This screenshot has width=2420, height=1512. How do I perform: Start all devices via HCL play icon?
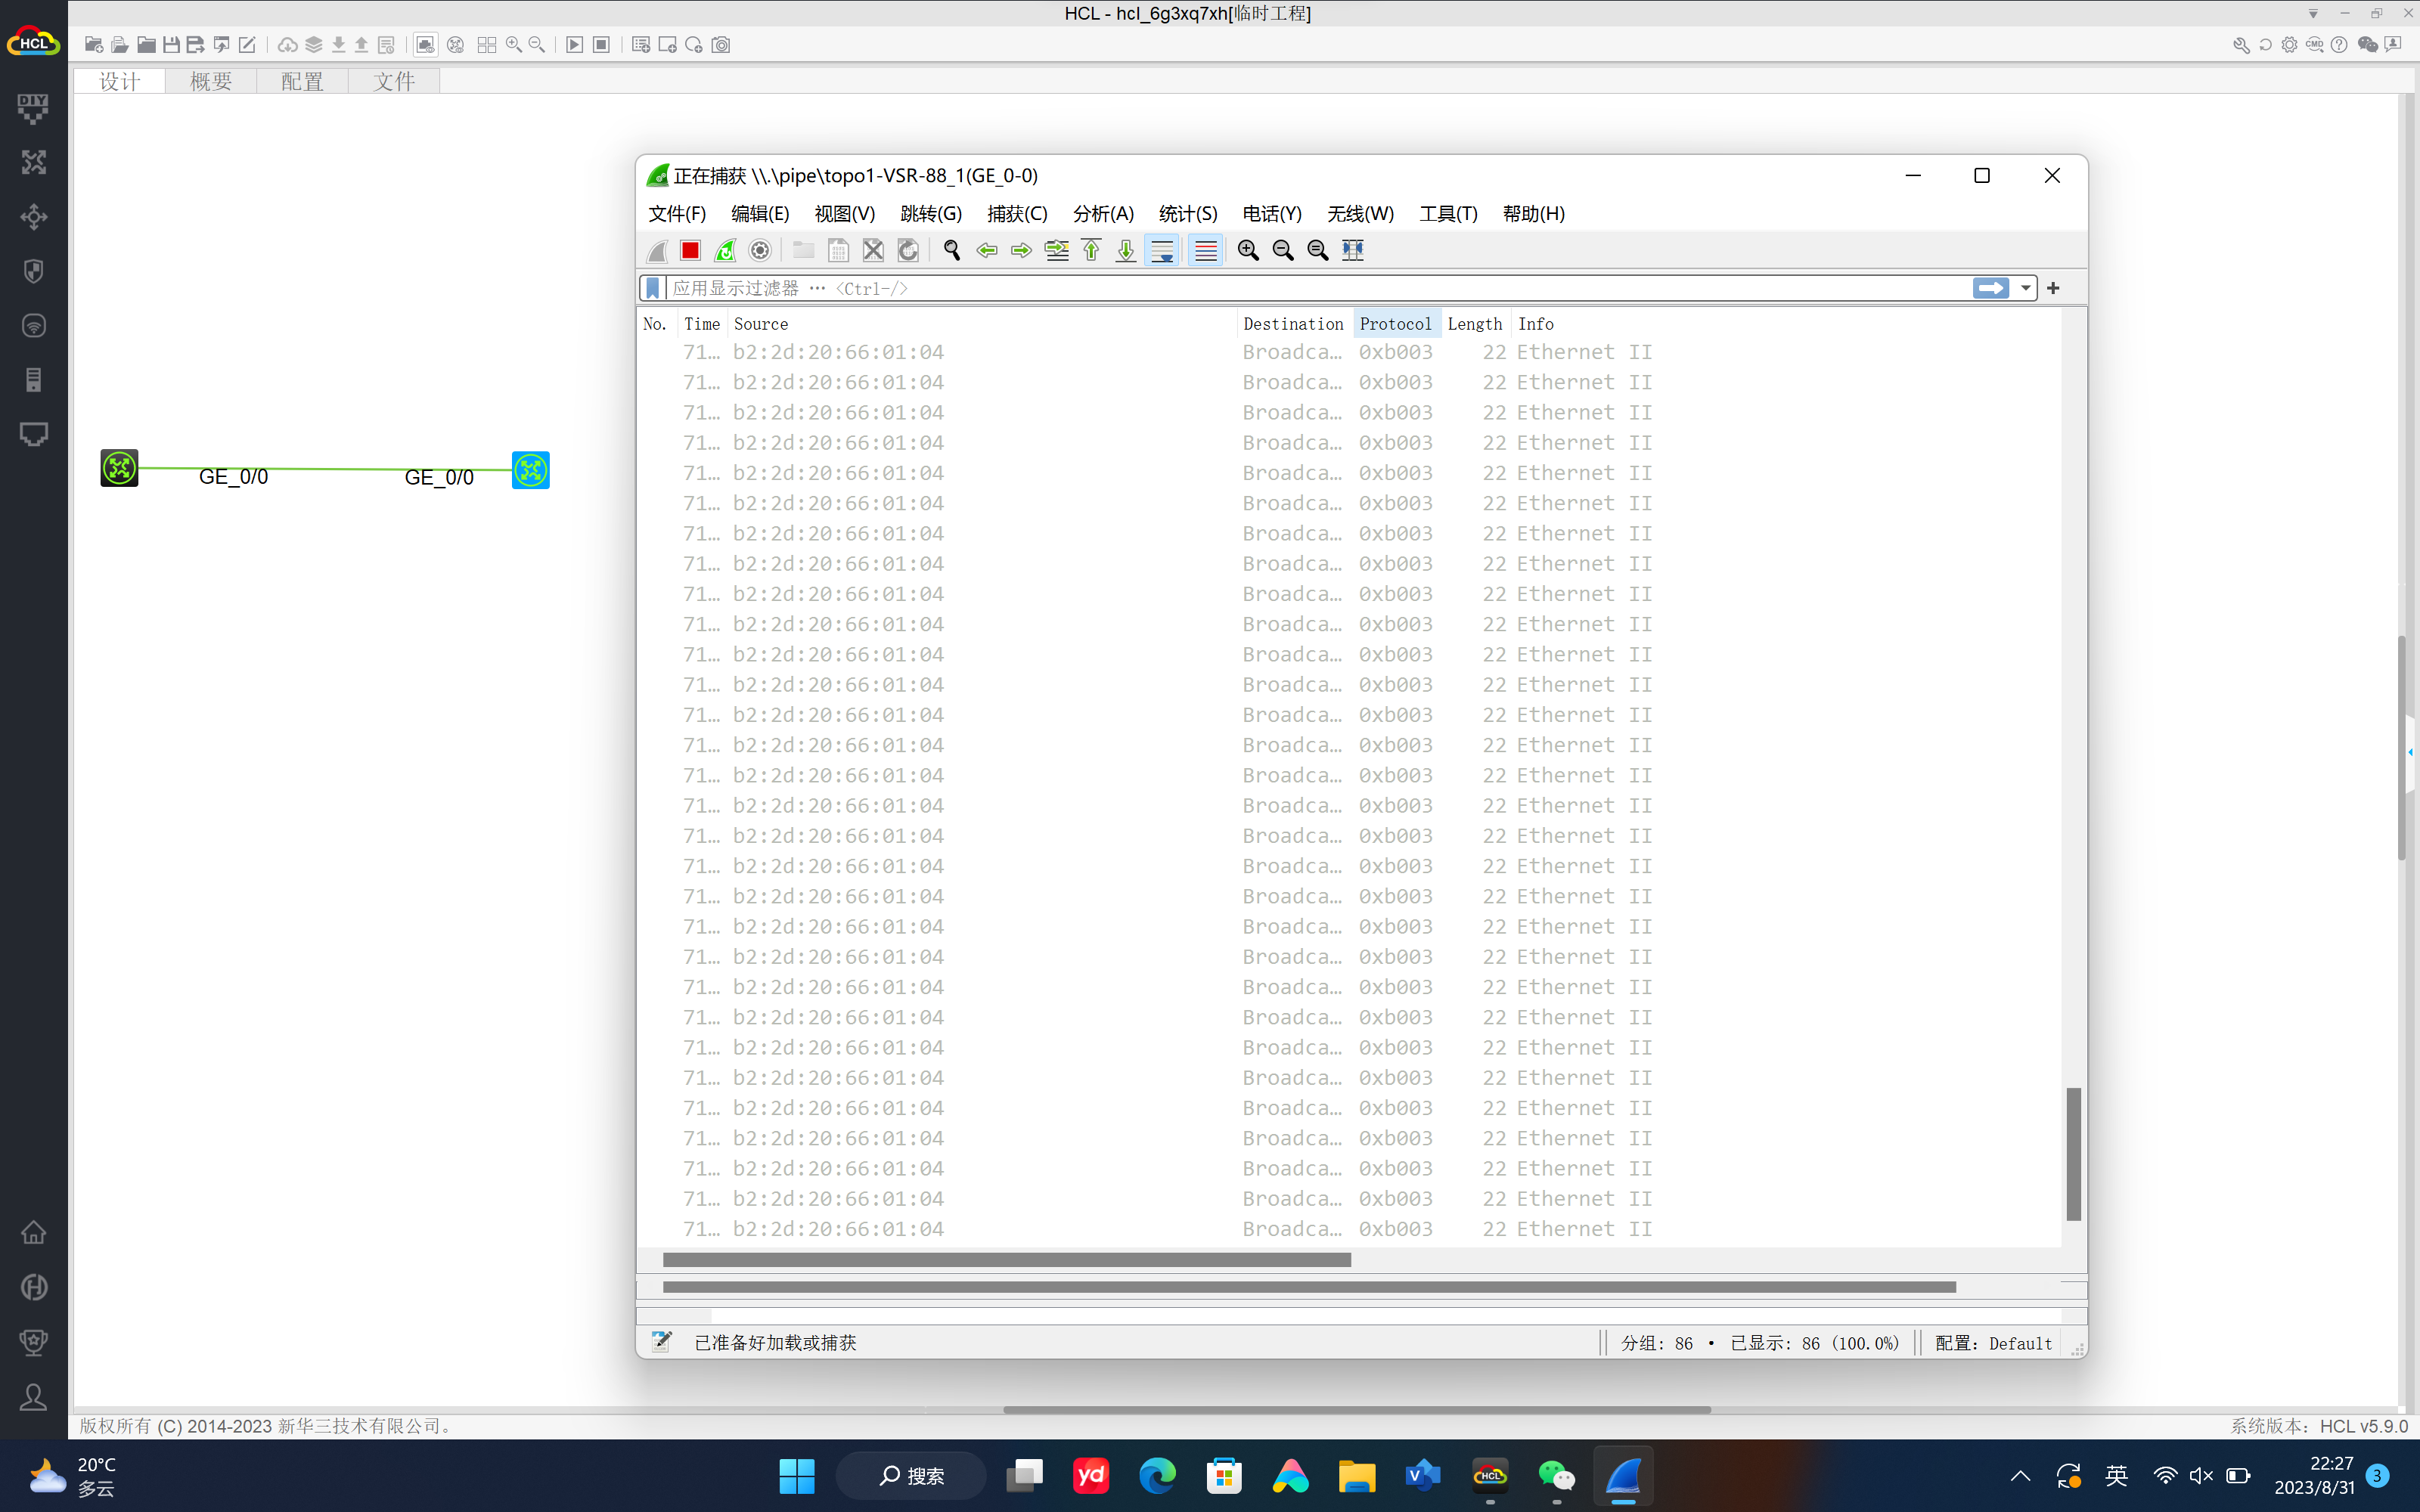(574, 45)
